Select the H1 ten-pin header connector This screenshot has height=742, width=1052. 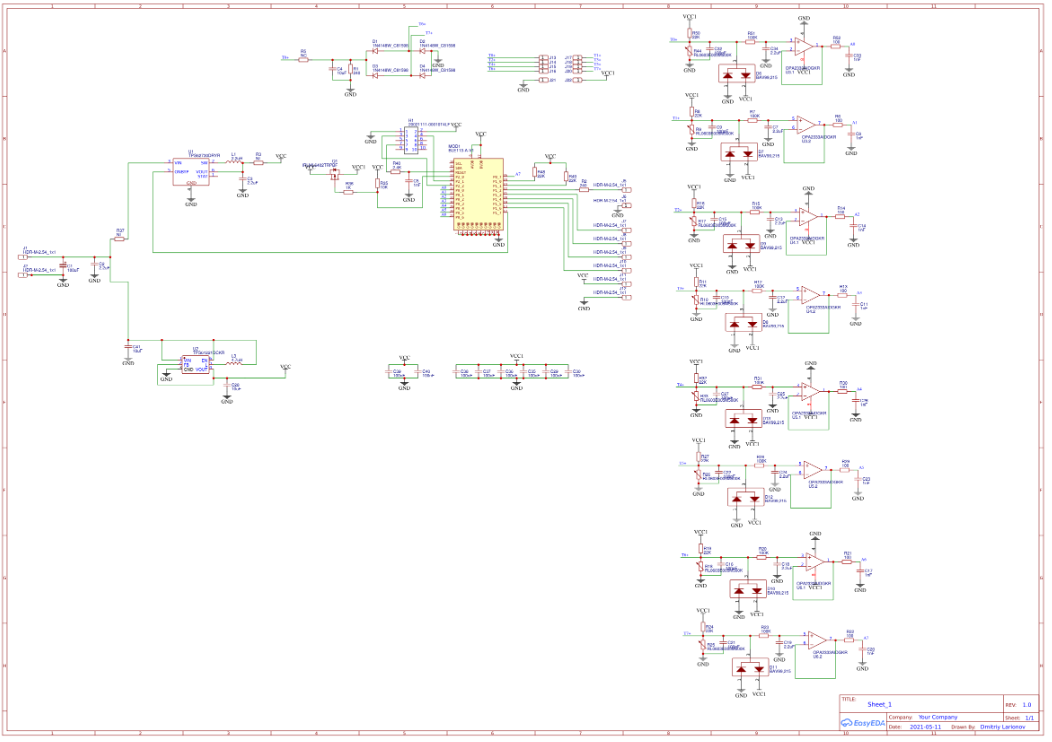click(409, 137)
